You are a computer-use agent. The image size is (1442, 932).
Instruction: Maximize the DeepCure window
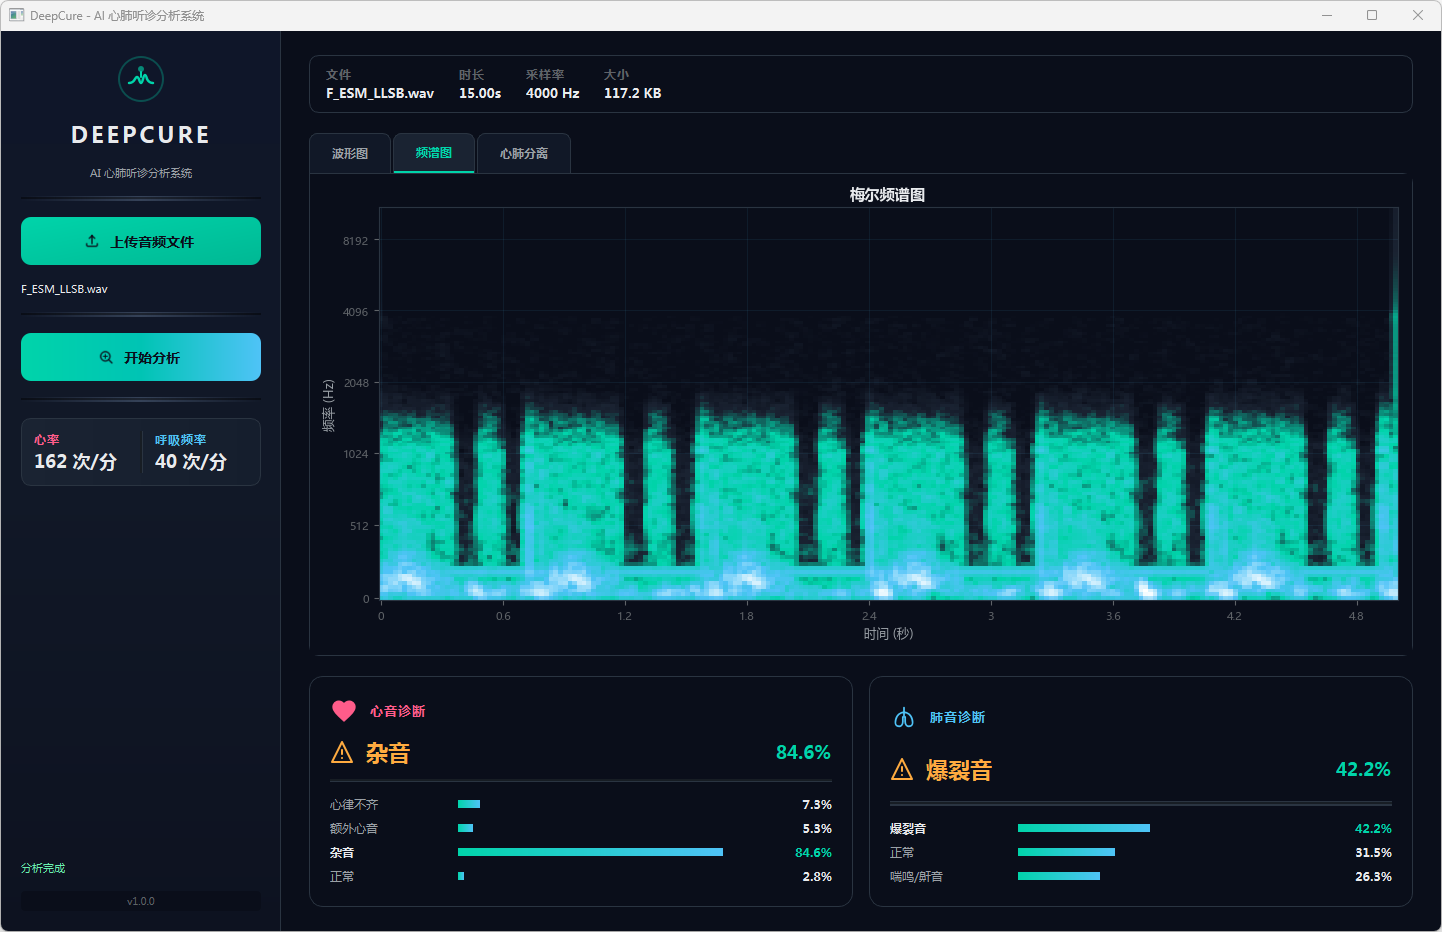pos(1372,15)
